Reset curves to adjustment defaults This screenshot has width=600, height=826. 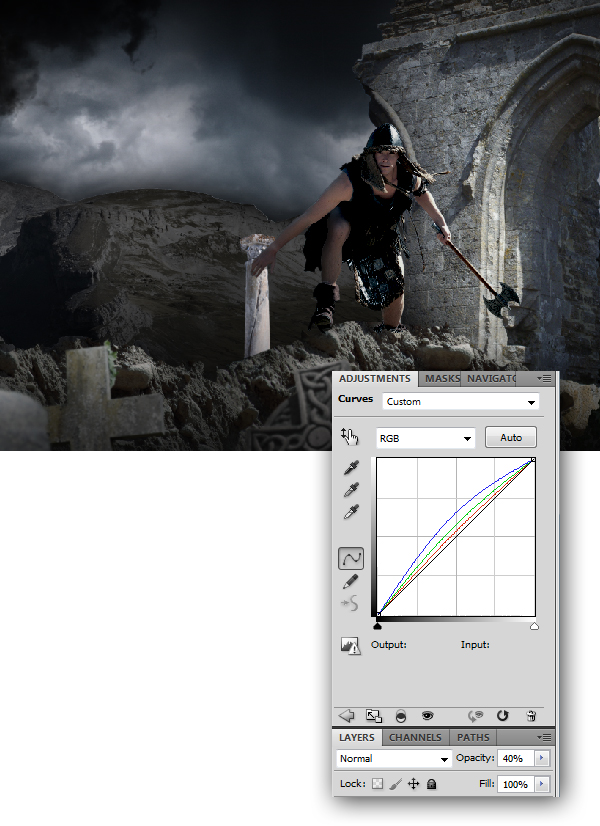coord(502,715)
